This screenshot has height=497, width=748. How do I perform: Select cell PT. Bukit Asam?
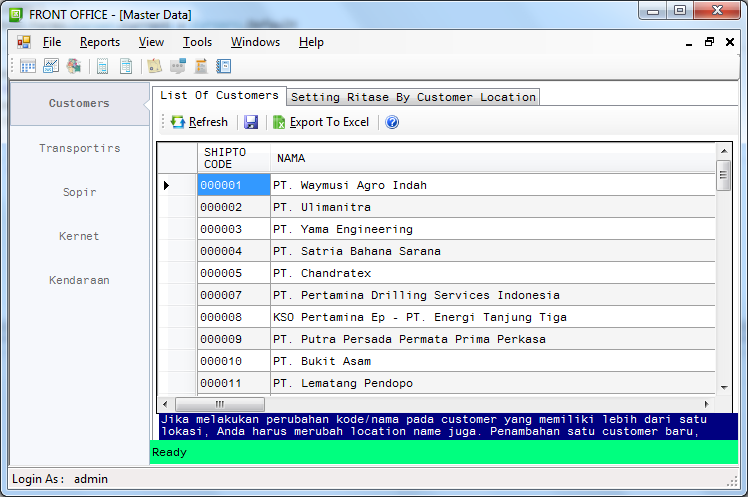493,361
